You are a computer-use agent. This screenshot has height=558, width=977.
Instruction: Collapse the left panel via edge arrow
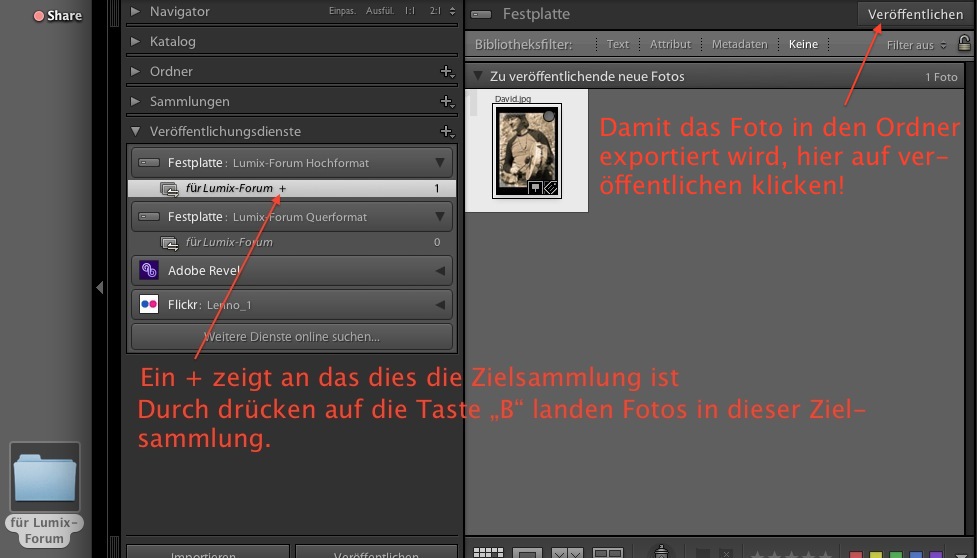point(99,288)
